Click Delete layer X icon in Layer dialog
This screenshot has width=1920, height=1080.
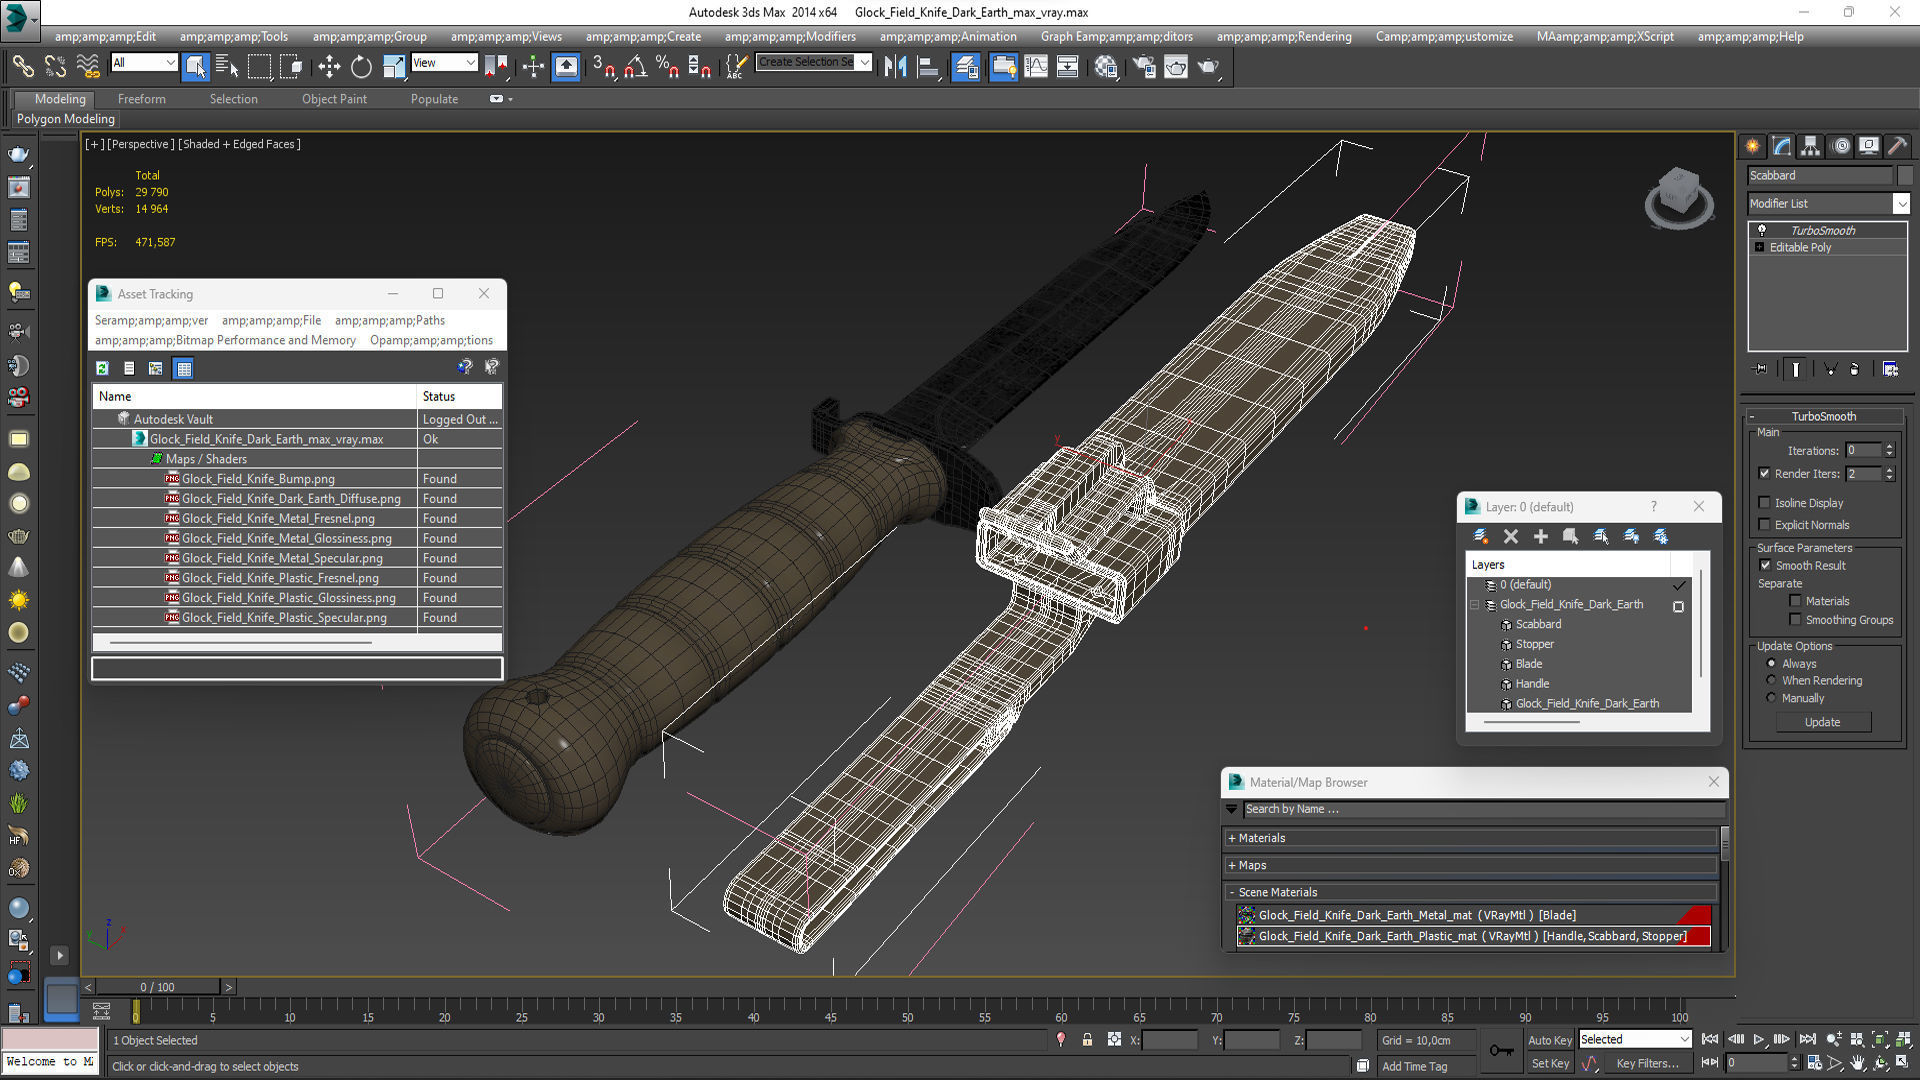[x=1511, y=537]
